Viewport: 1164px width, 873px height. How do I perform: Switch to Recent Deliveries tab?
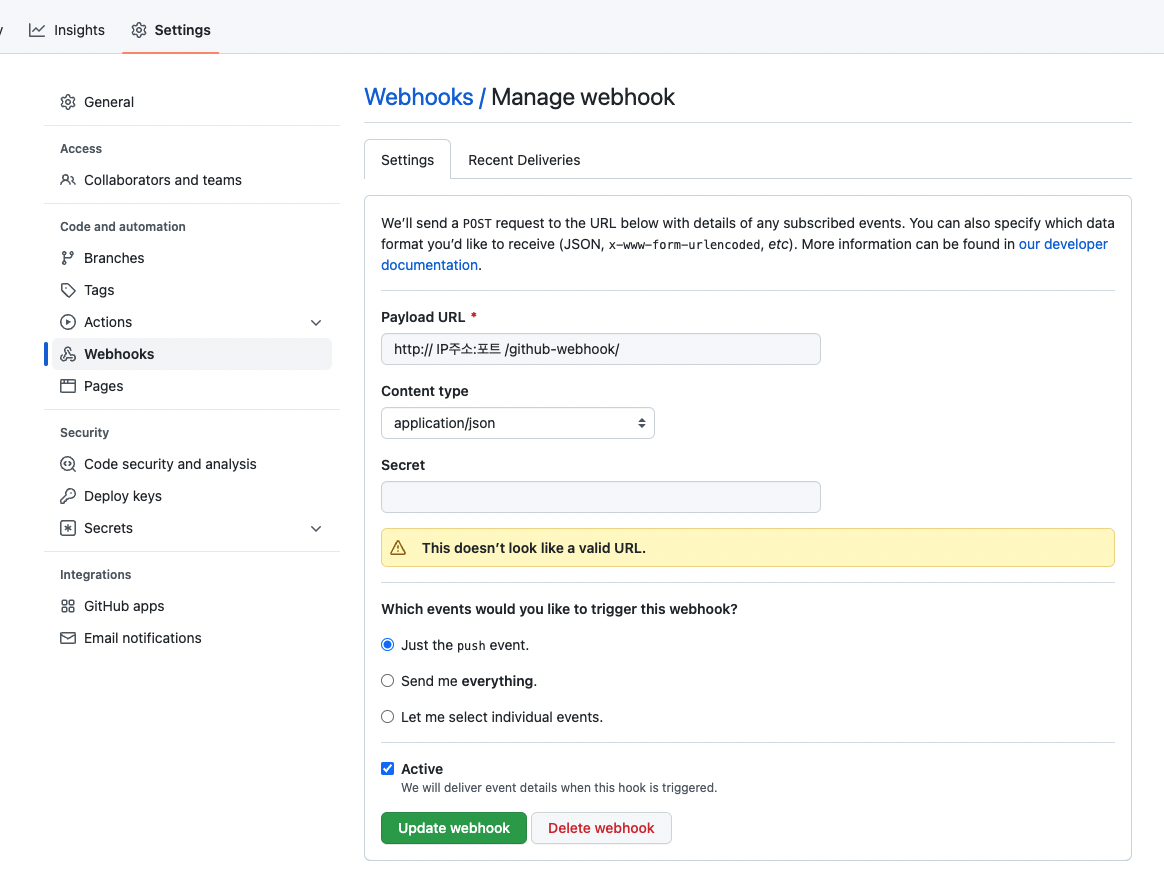[x=524, y=160]
